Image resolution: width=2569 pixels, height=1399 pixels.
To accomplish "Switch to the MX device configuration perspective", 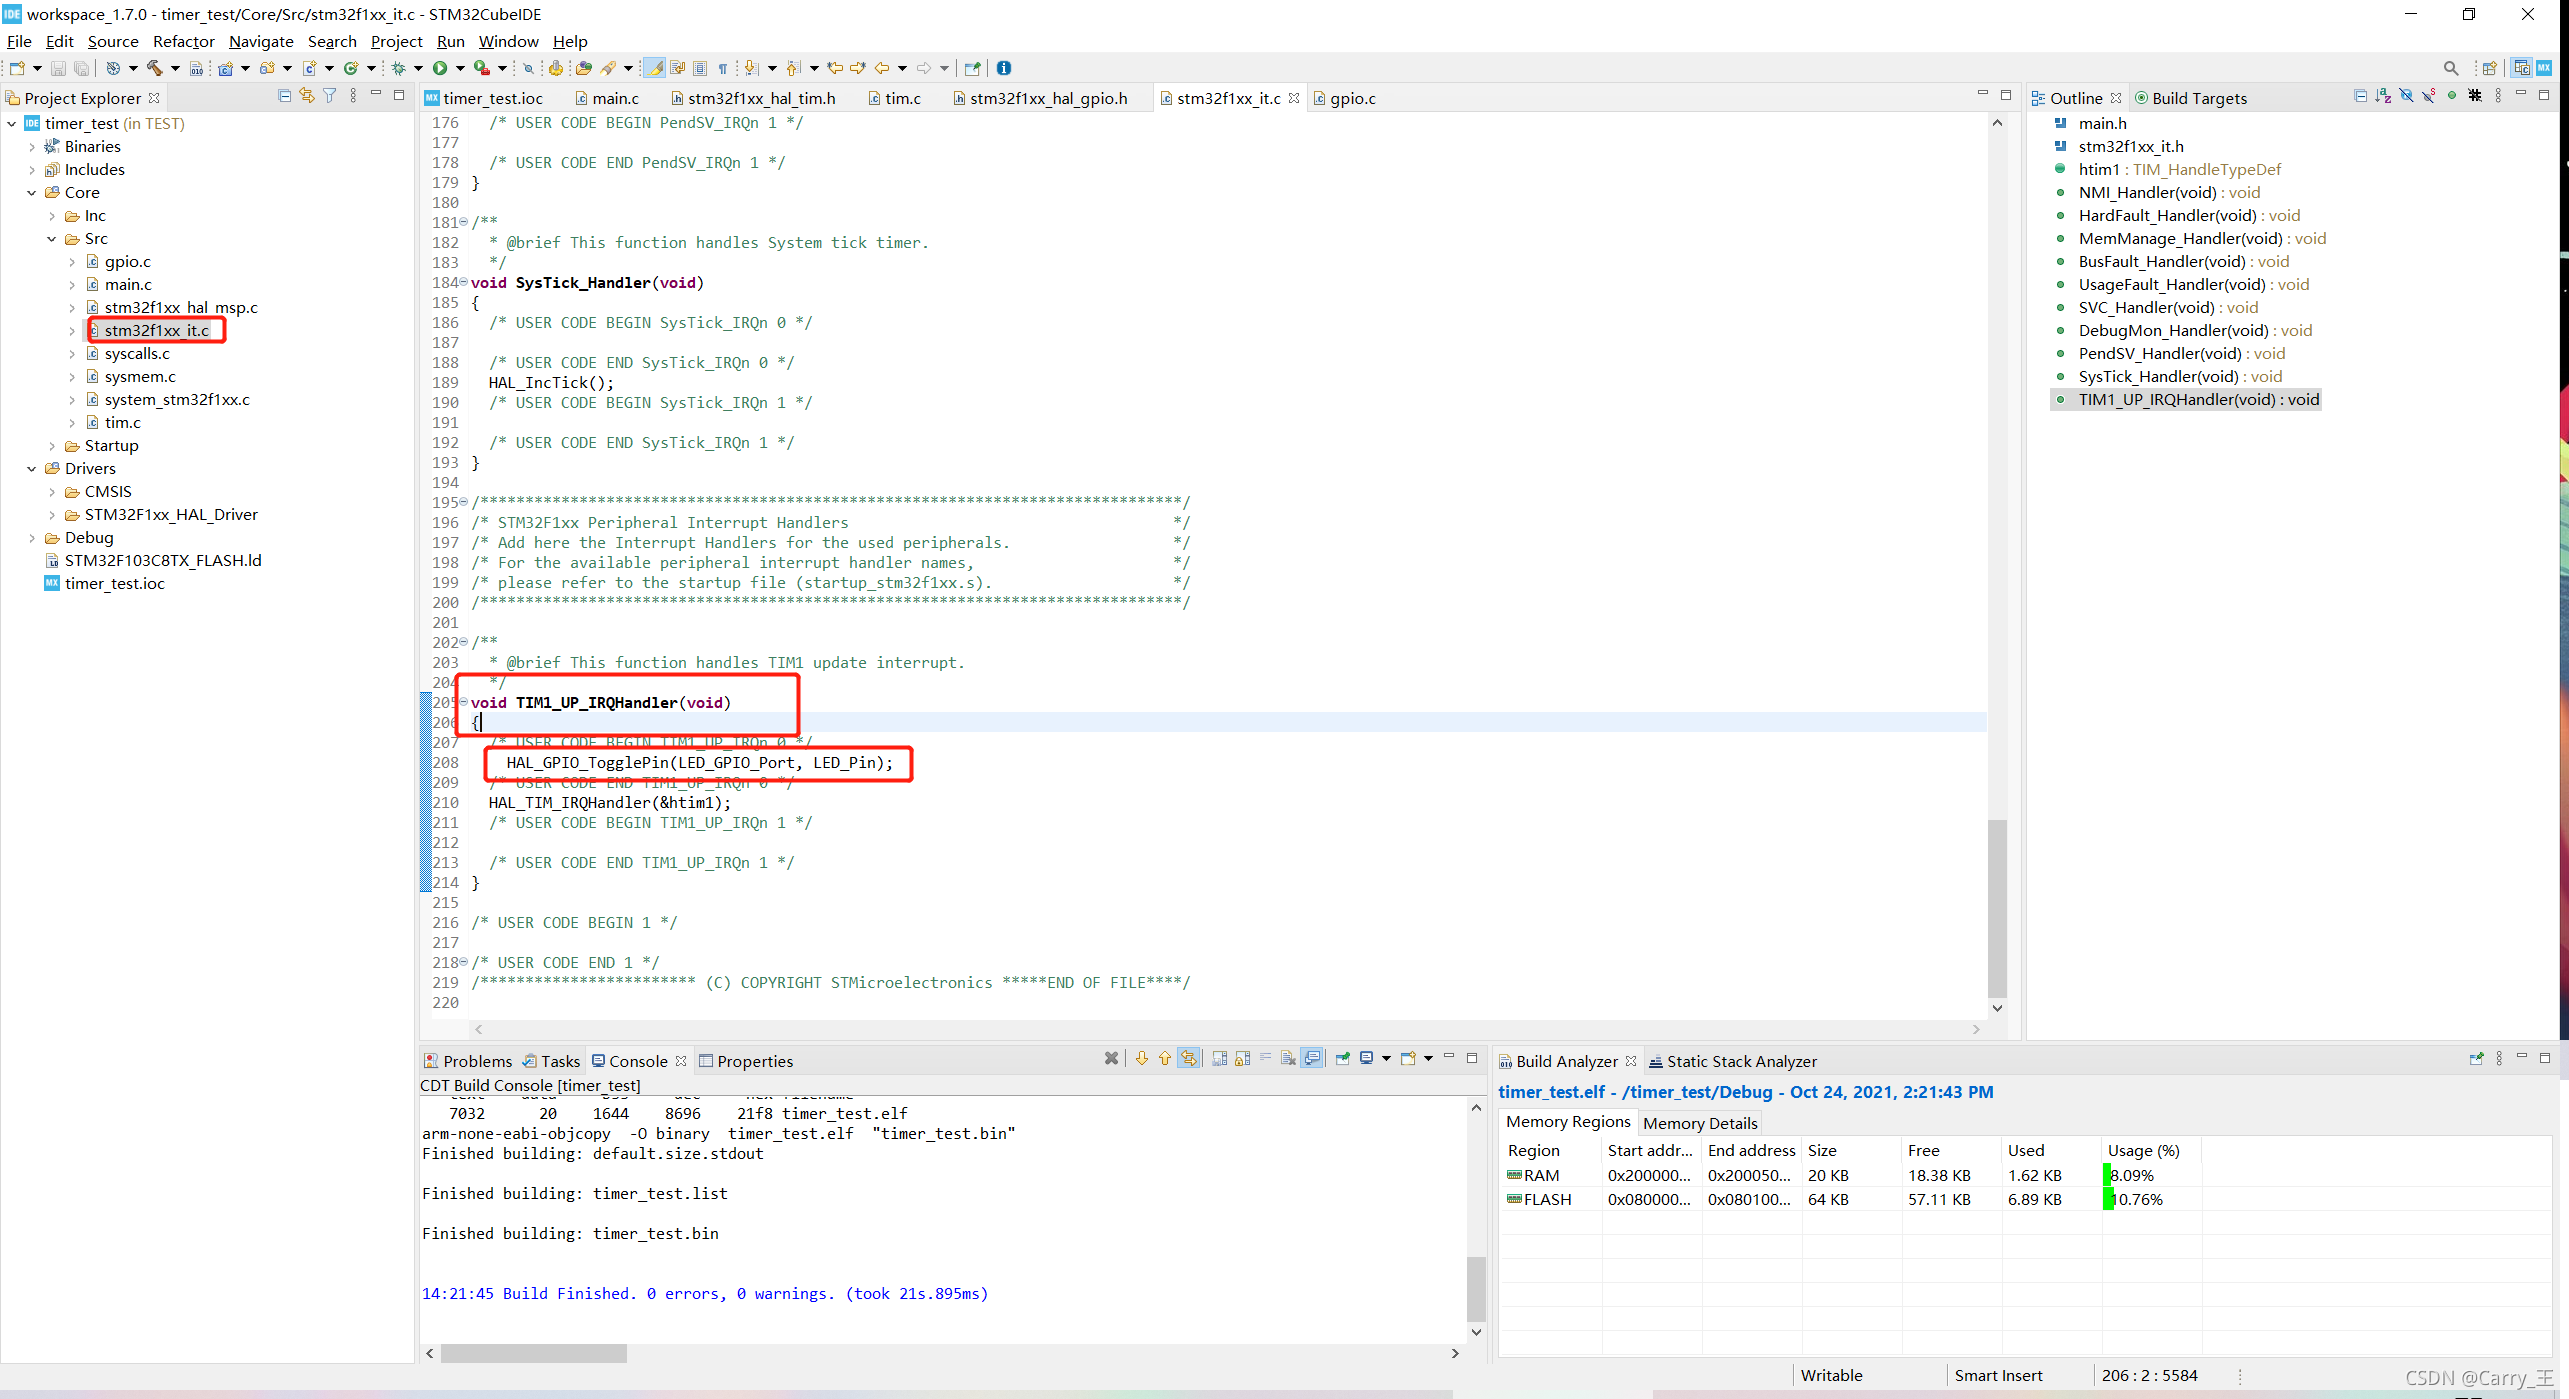I will coord(2543,68).
